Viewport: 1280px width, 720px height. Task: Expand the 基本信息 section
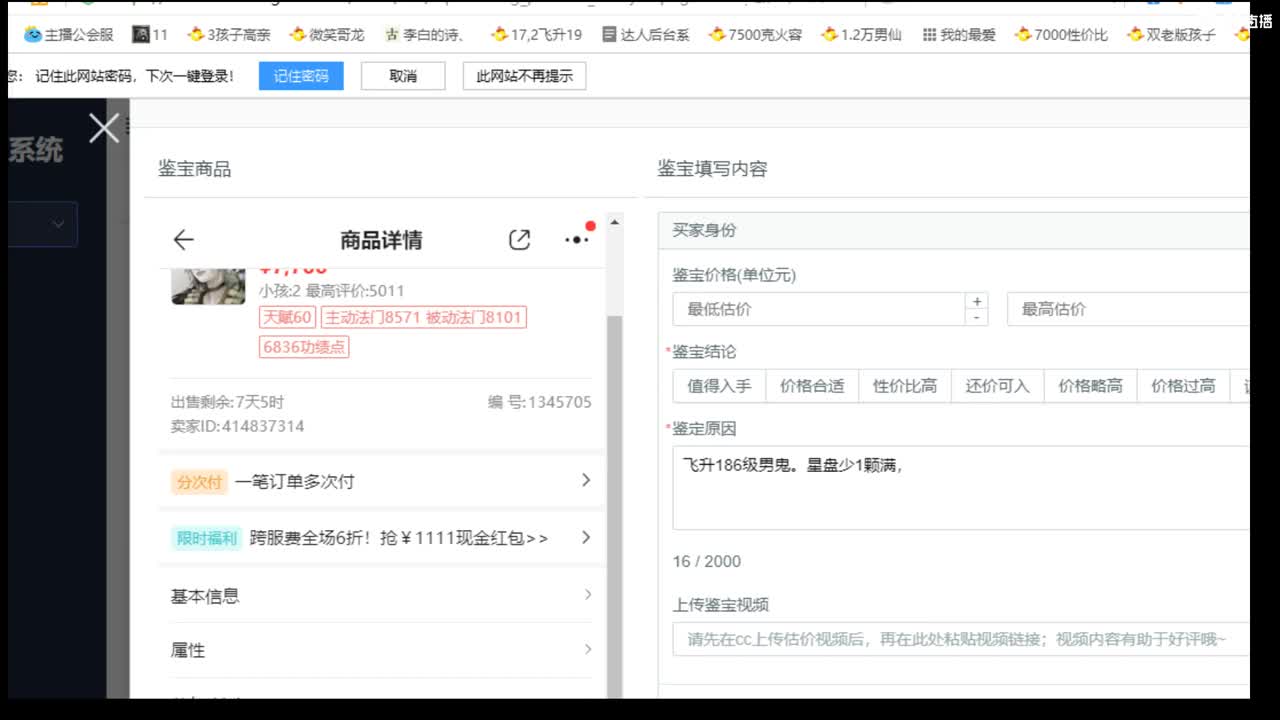pyautogui.click(x=381, y=596)
